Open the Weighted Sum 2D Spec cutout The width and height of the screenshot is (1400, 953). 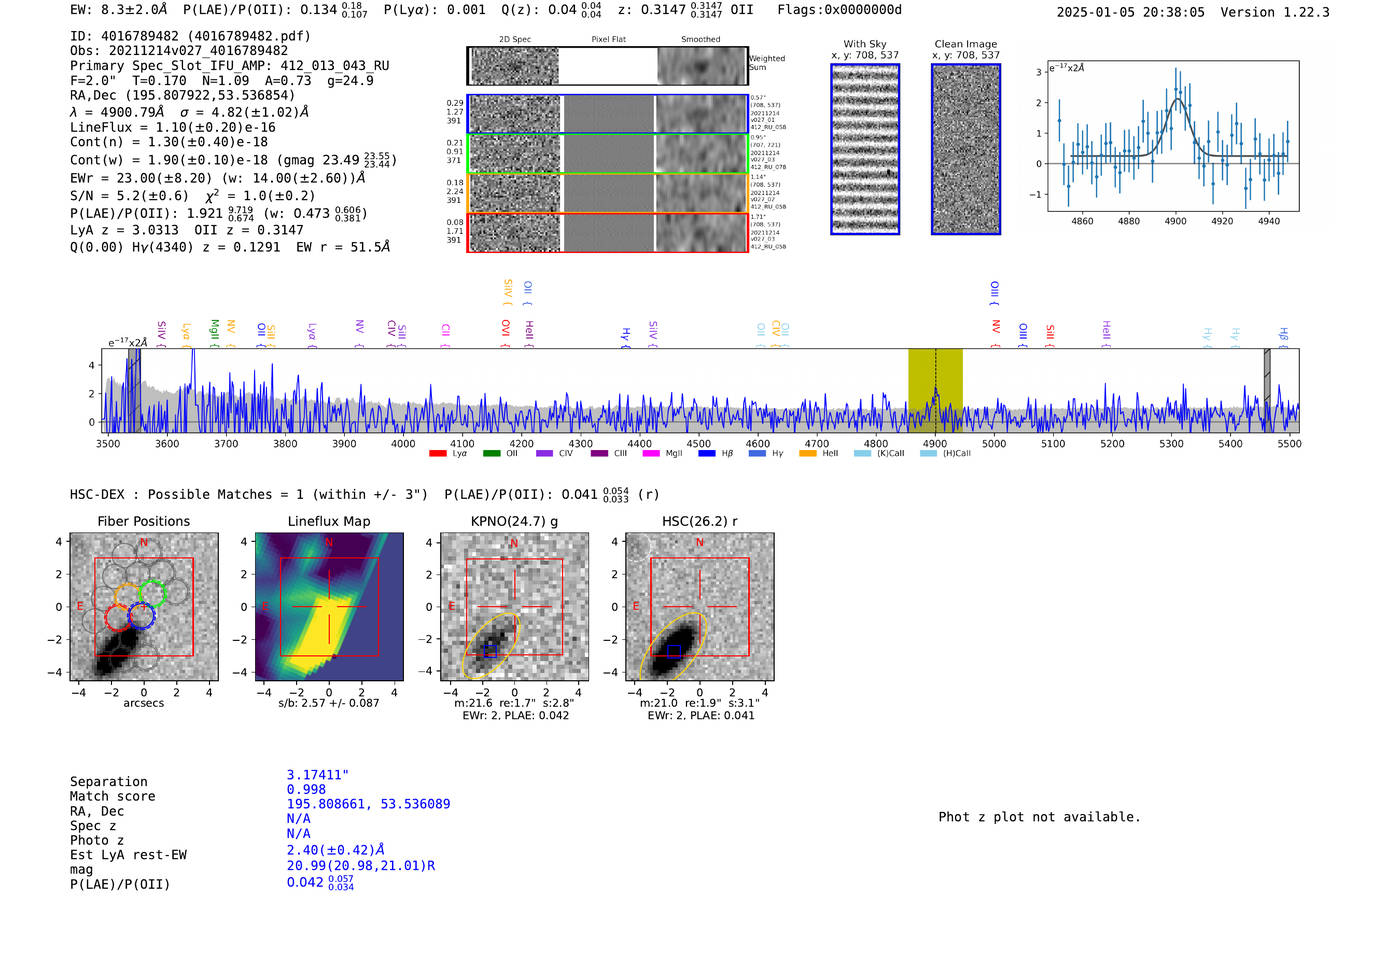click(514, 66)
